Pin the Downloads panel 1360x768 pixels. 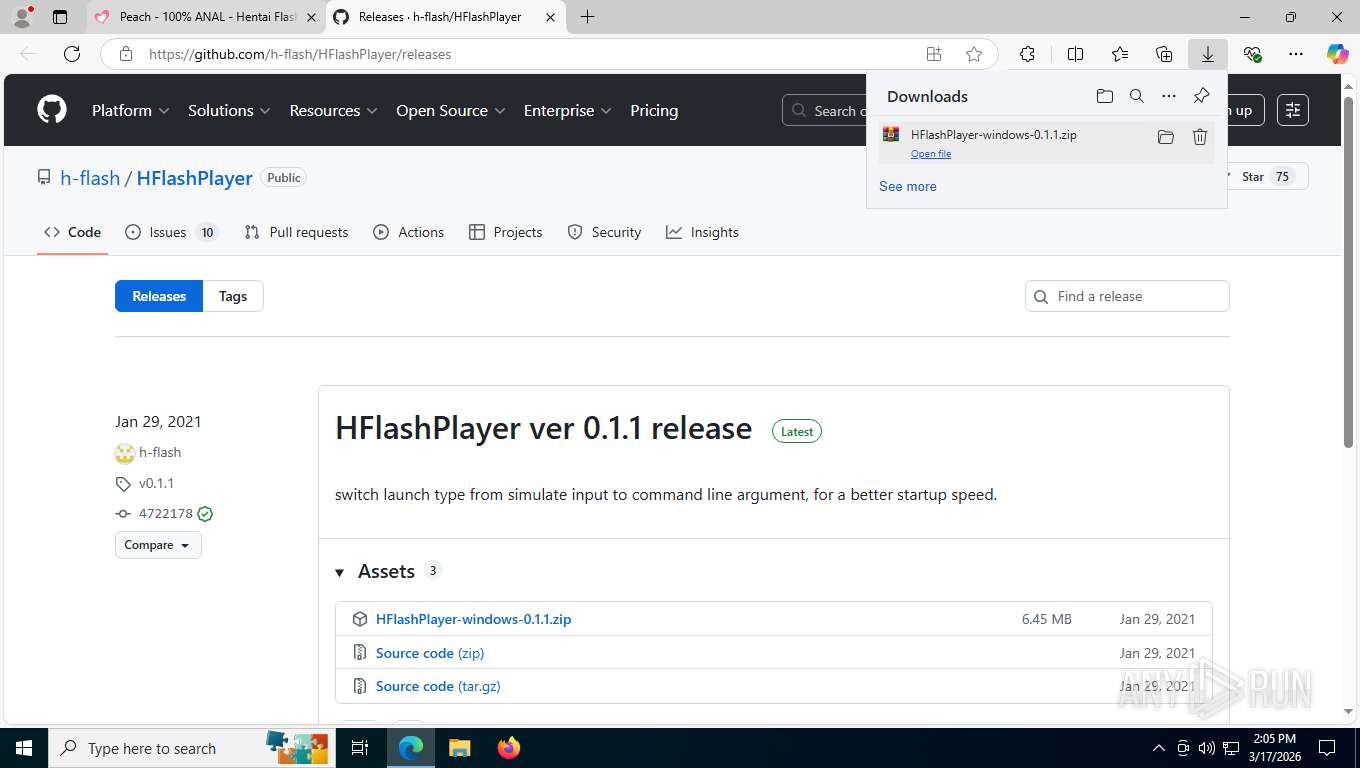coord(1201,96)
